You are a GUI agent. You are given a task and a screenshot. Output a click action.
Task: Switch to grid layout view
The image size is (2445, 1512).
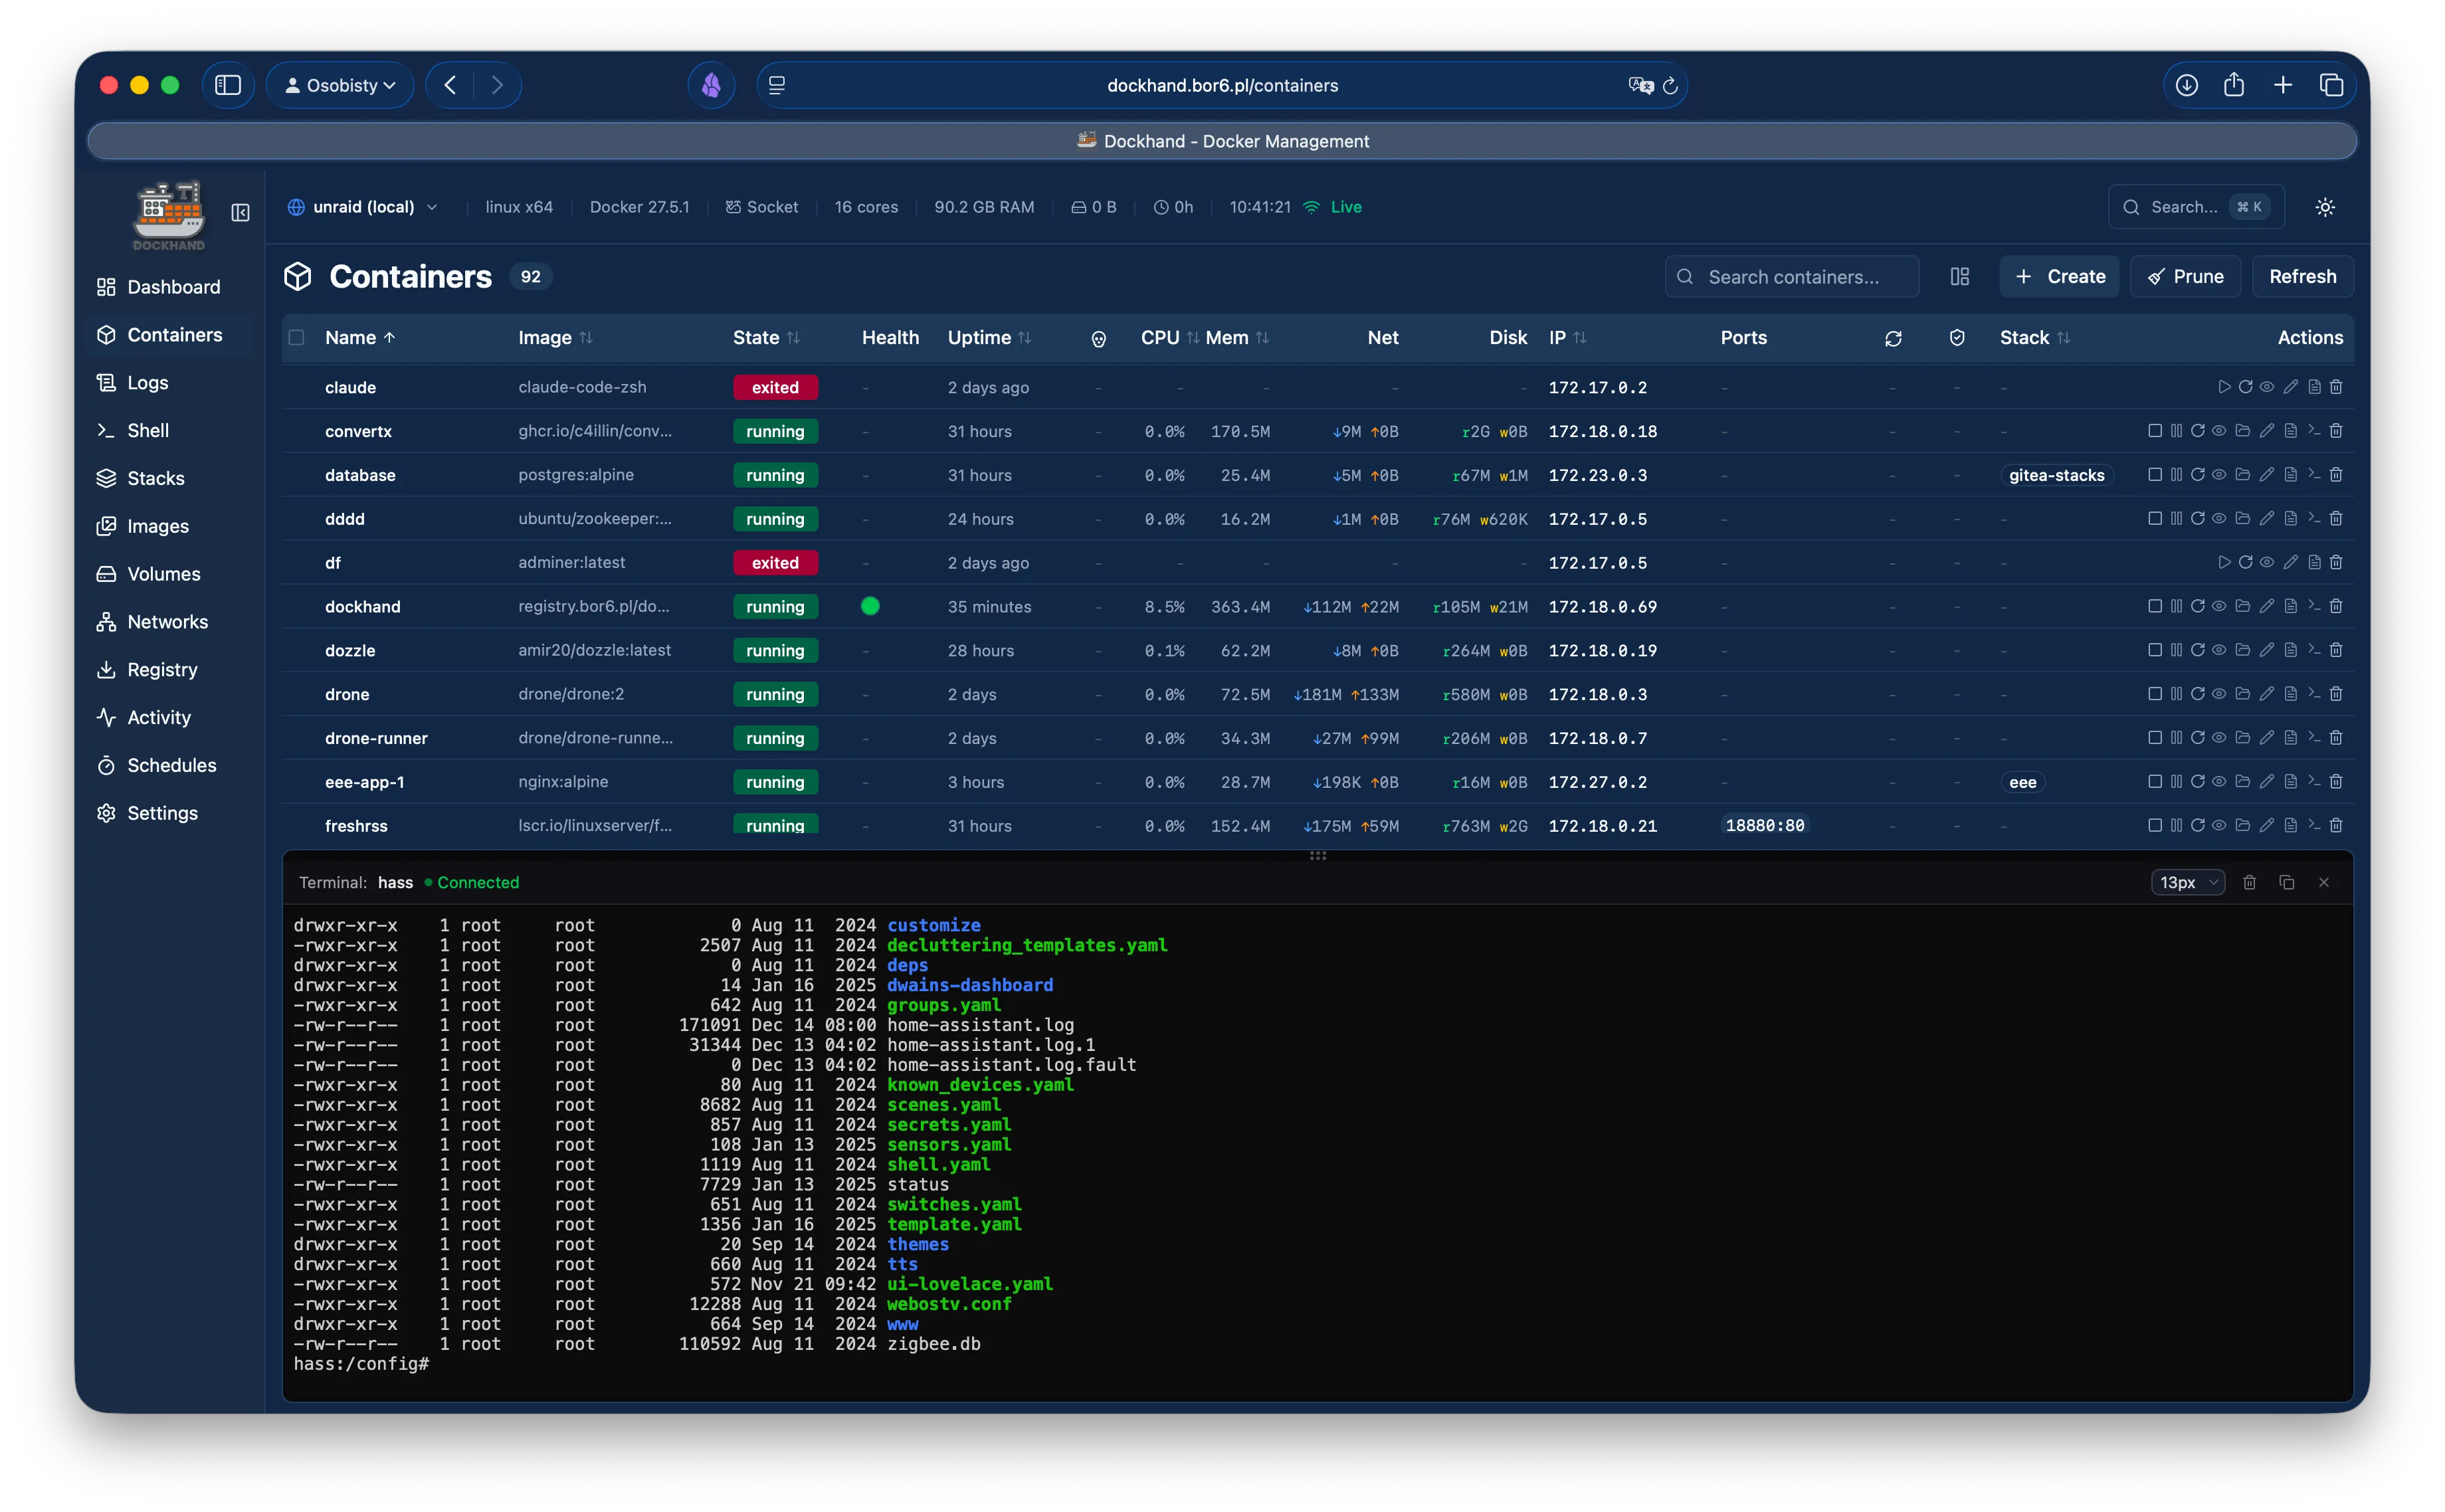pyautogui.click(x=1959, y=276)
